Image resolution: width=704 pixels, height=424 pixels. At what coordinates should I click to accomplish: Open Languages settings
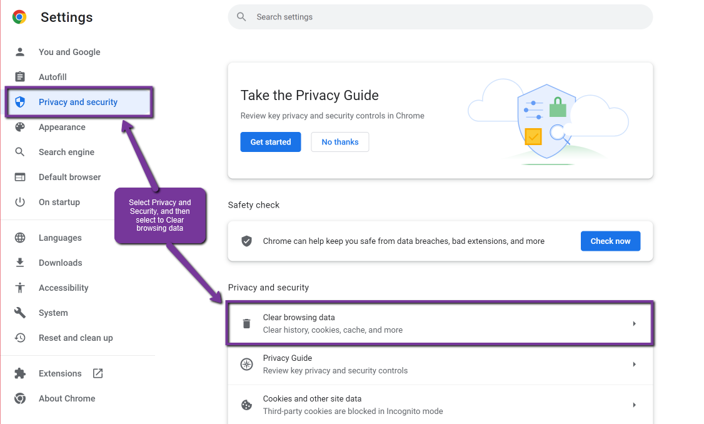pyautogui.click(x=60, y=238)
